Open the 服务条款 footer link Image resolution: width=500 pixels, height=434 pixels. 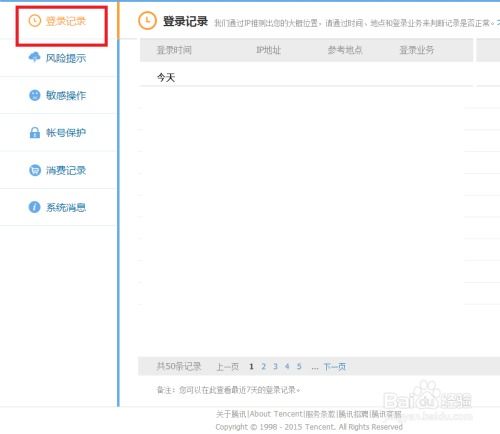coord(320,414)
